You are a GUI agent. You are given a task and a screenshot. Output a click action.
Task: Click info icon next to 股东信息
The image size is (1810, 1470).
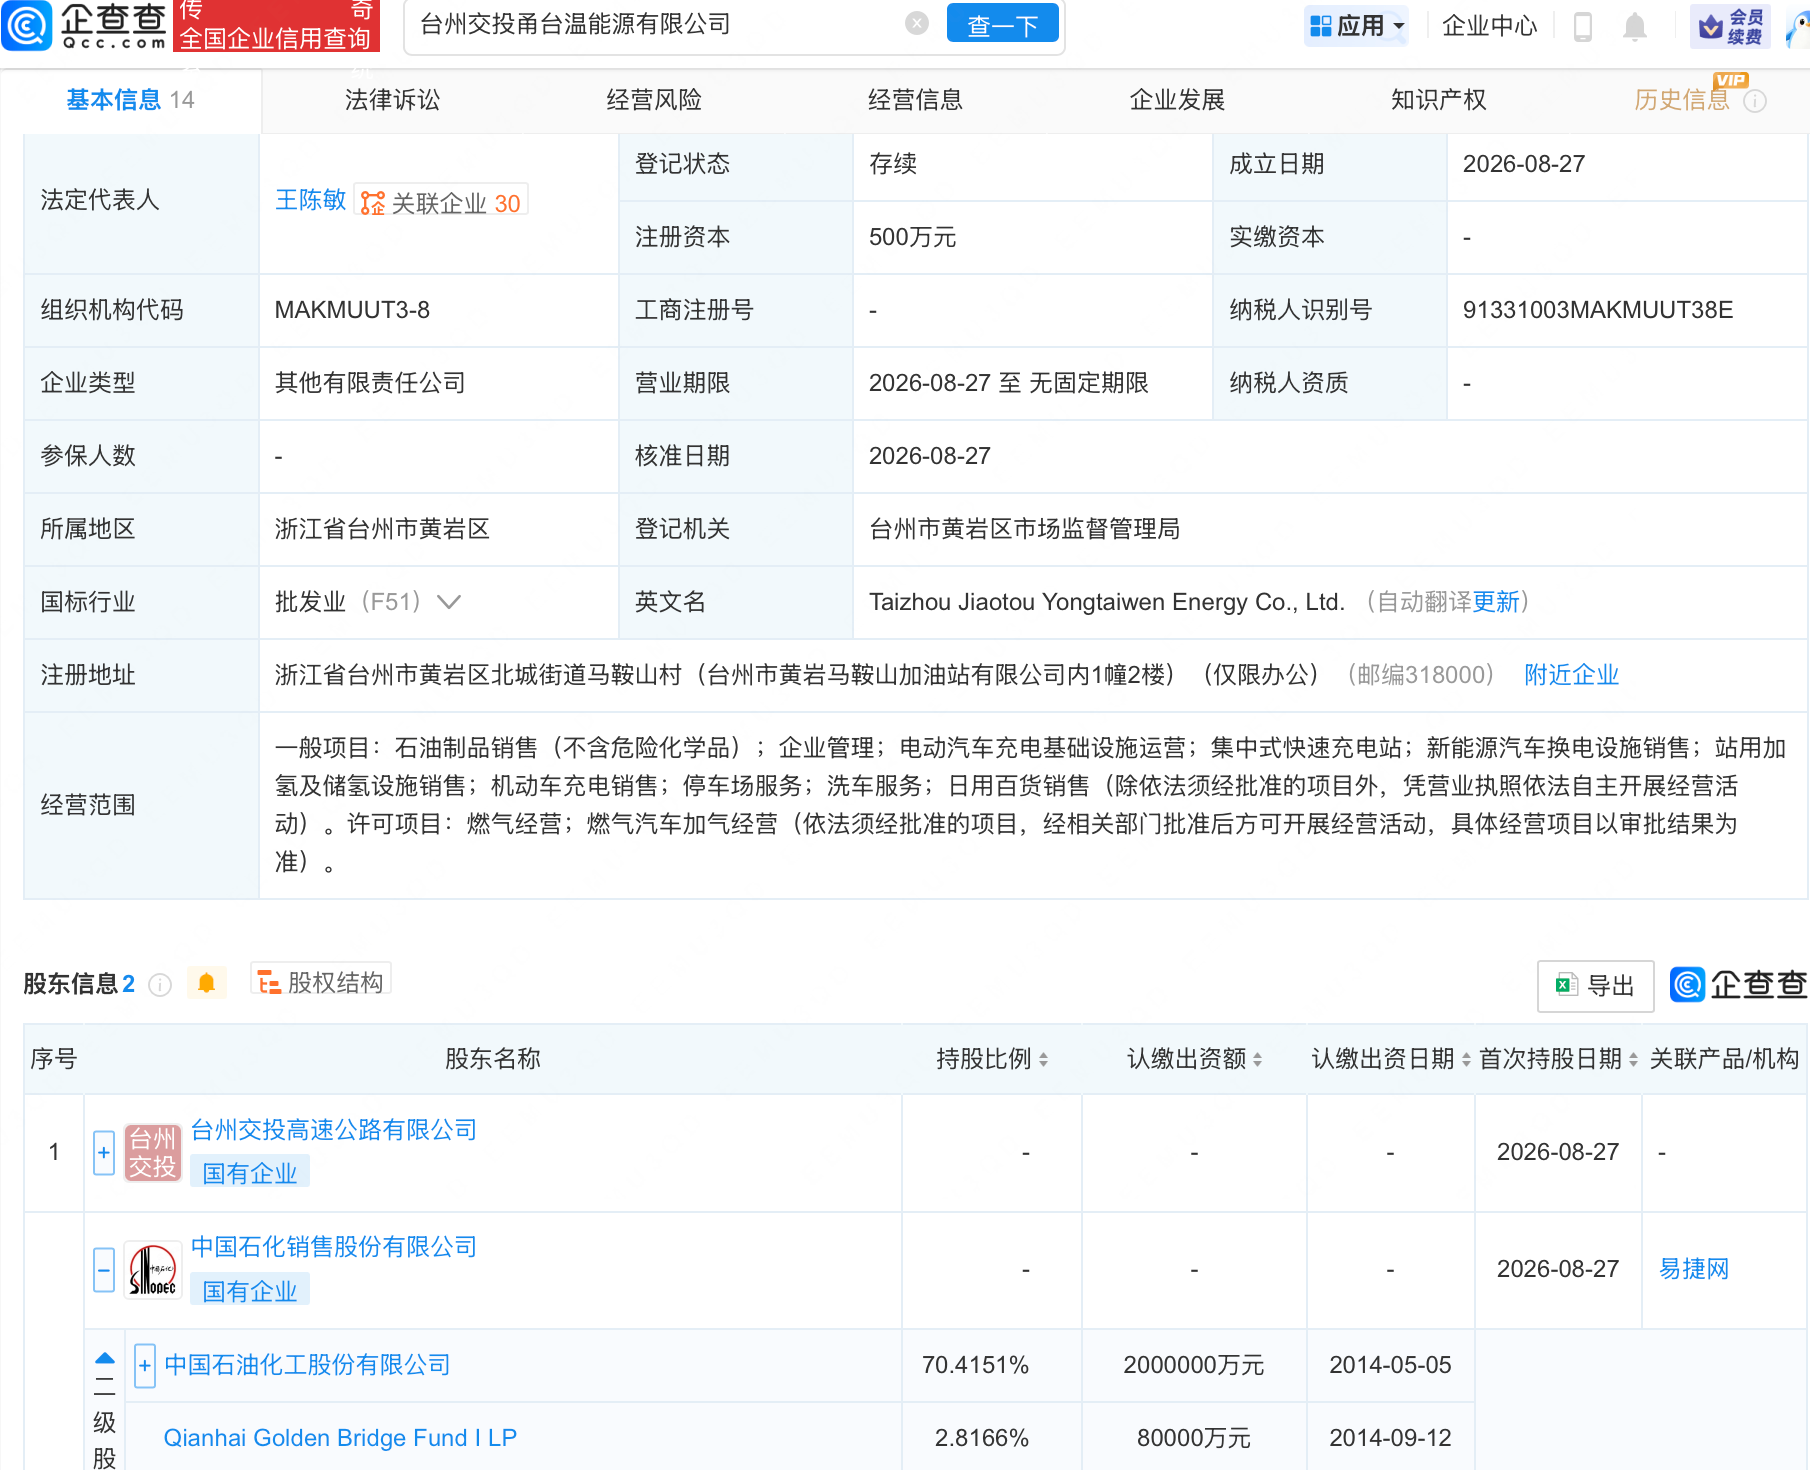coord(160,985)
